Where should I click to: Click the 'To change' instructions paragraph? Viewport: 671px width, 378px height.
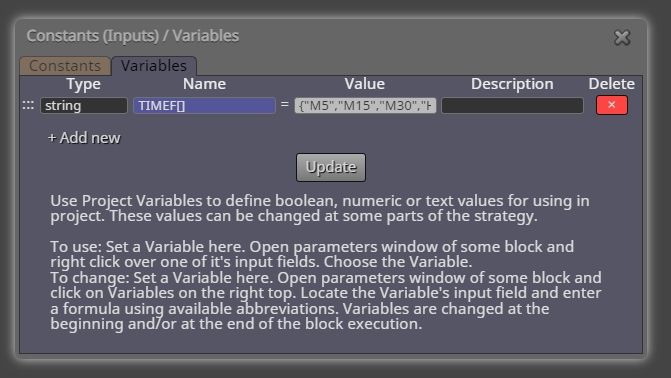[326, 301]
